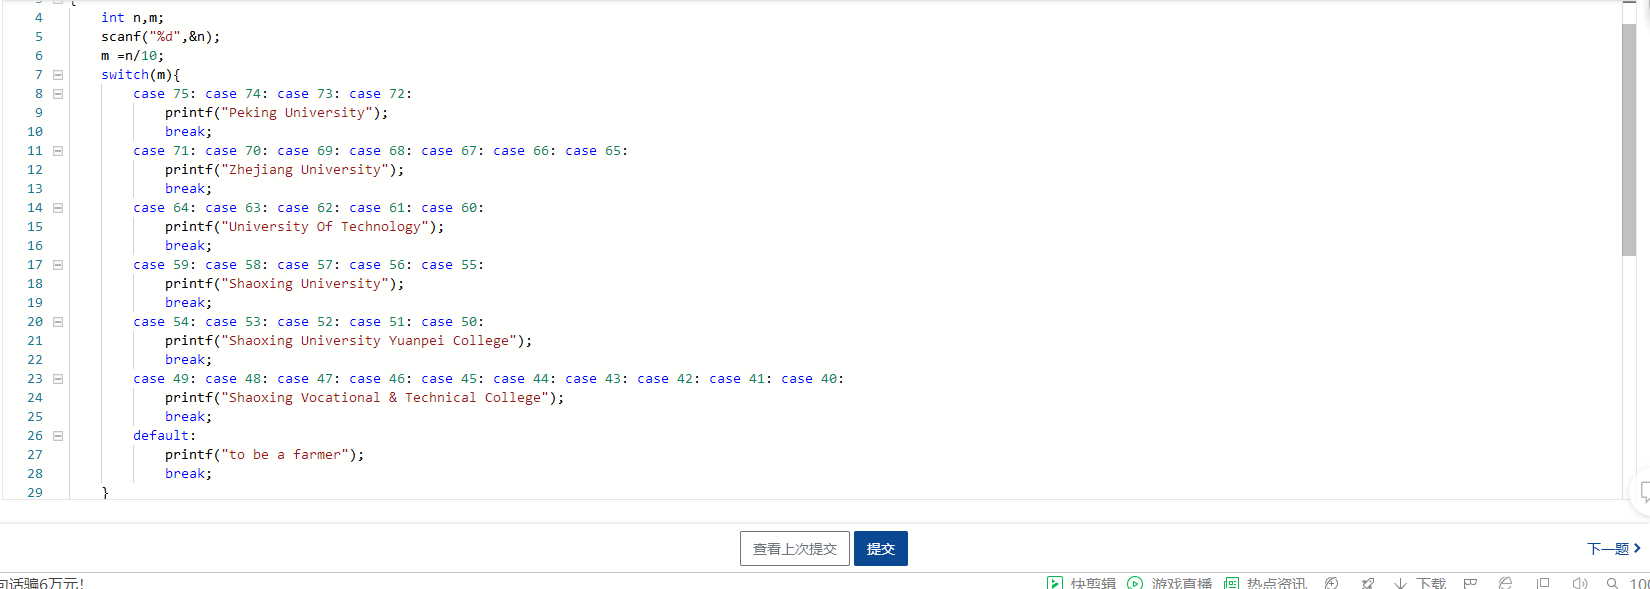The height and width of the screenshot is (589, 1650).
Task: Click the browser accelerator clock-bolt icon
Action: (1331, 583)
